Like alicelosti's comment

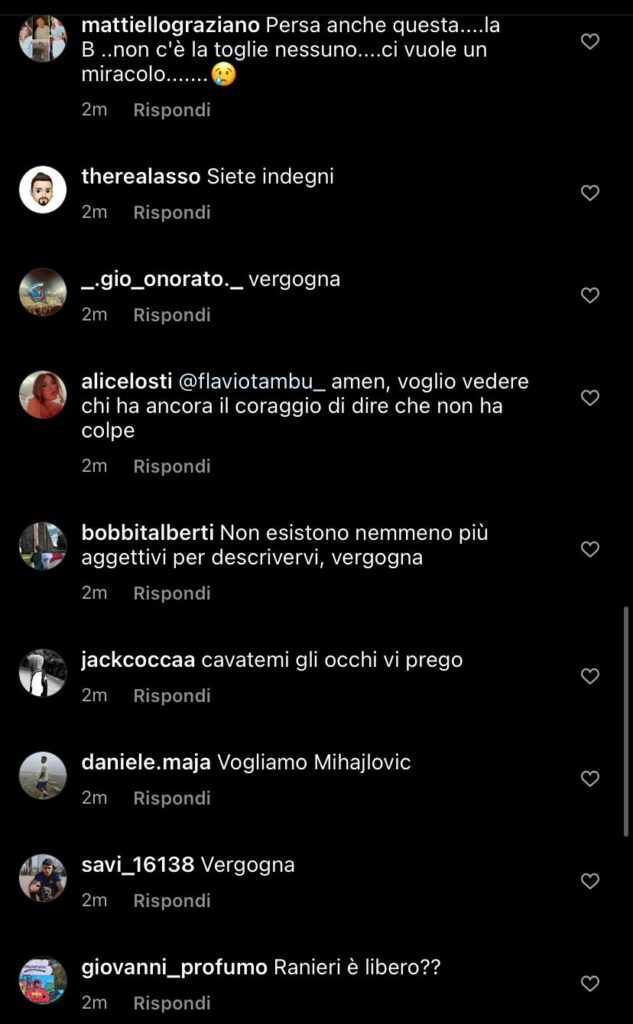coord(590,398)
